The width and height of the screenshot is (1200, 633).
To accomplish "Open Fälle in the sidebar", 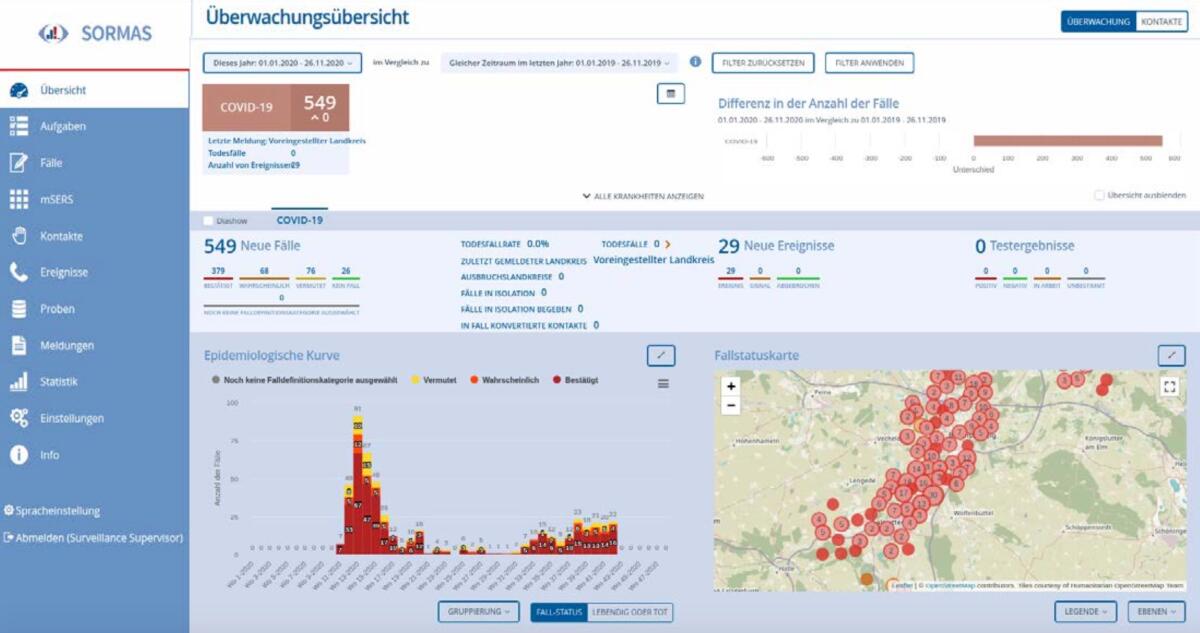I will pyautogui.click(x=52, y=163).
